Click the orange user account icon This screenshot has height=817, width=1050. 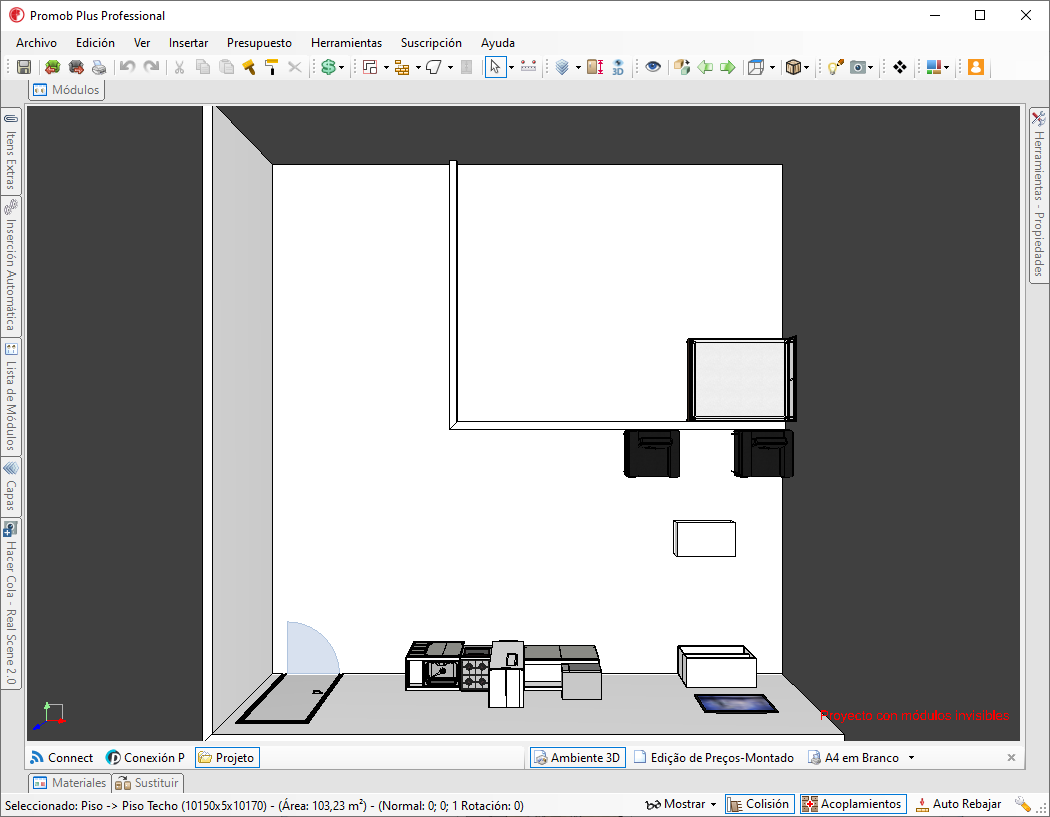(x=976, y=67)
